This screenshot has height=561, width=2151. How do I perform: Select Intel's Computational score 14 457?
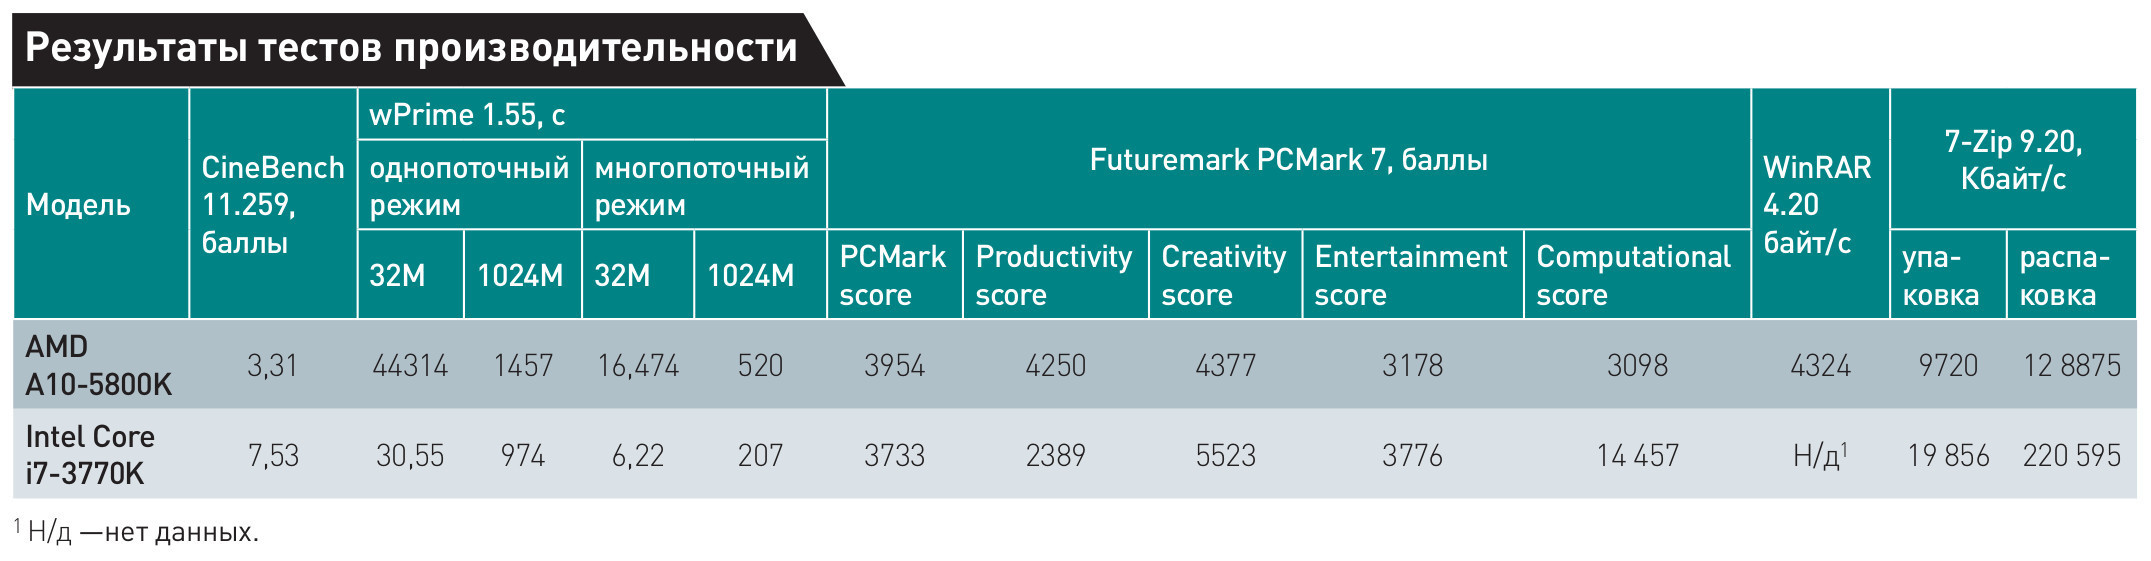1637,456
